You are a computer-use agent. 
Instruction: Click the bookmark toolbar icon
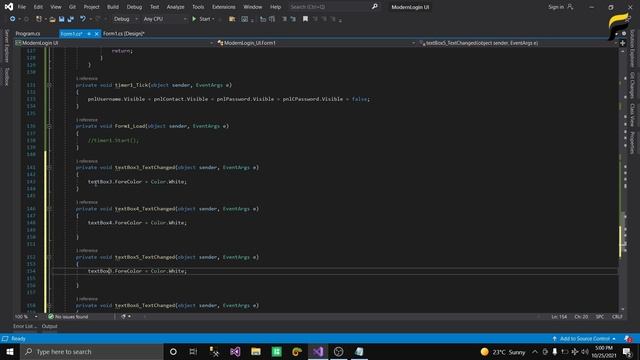(x=305, y=19)
